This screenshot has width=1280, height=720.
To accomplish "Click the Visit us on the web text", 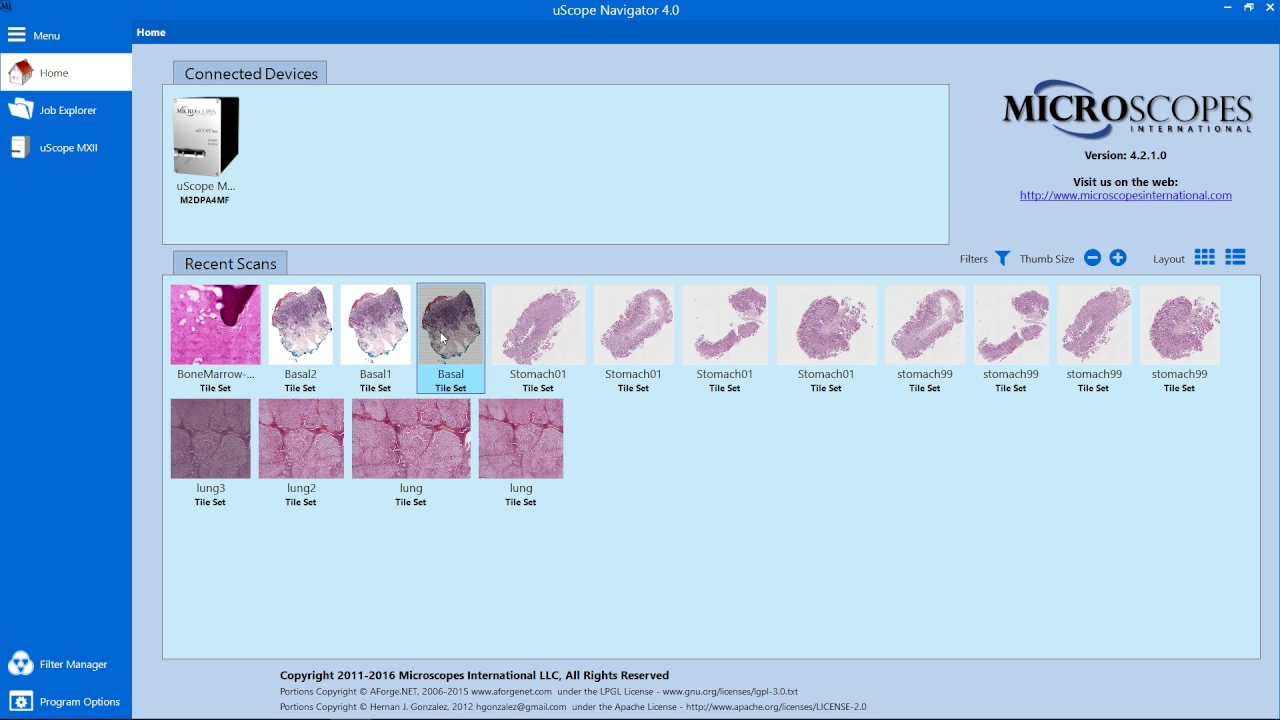I will 1125,182.
